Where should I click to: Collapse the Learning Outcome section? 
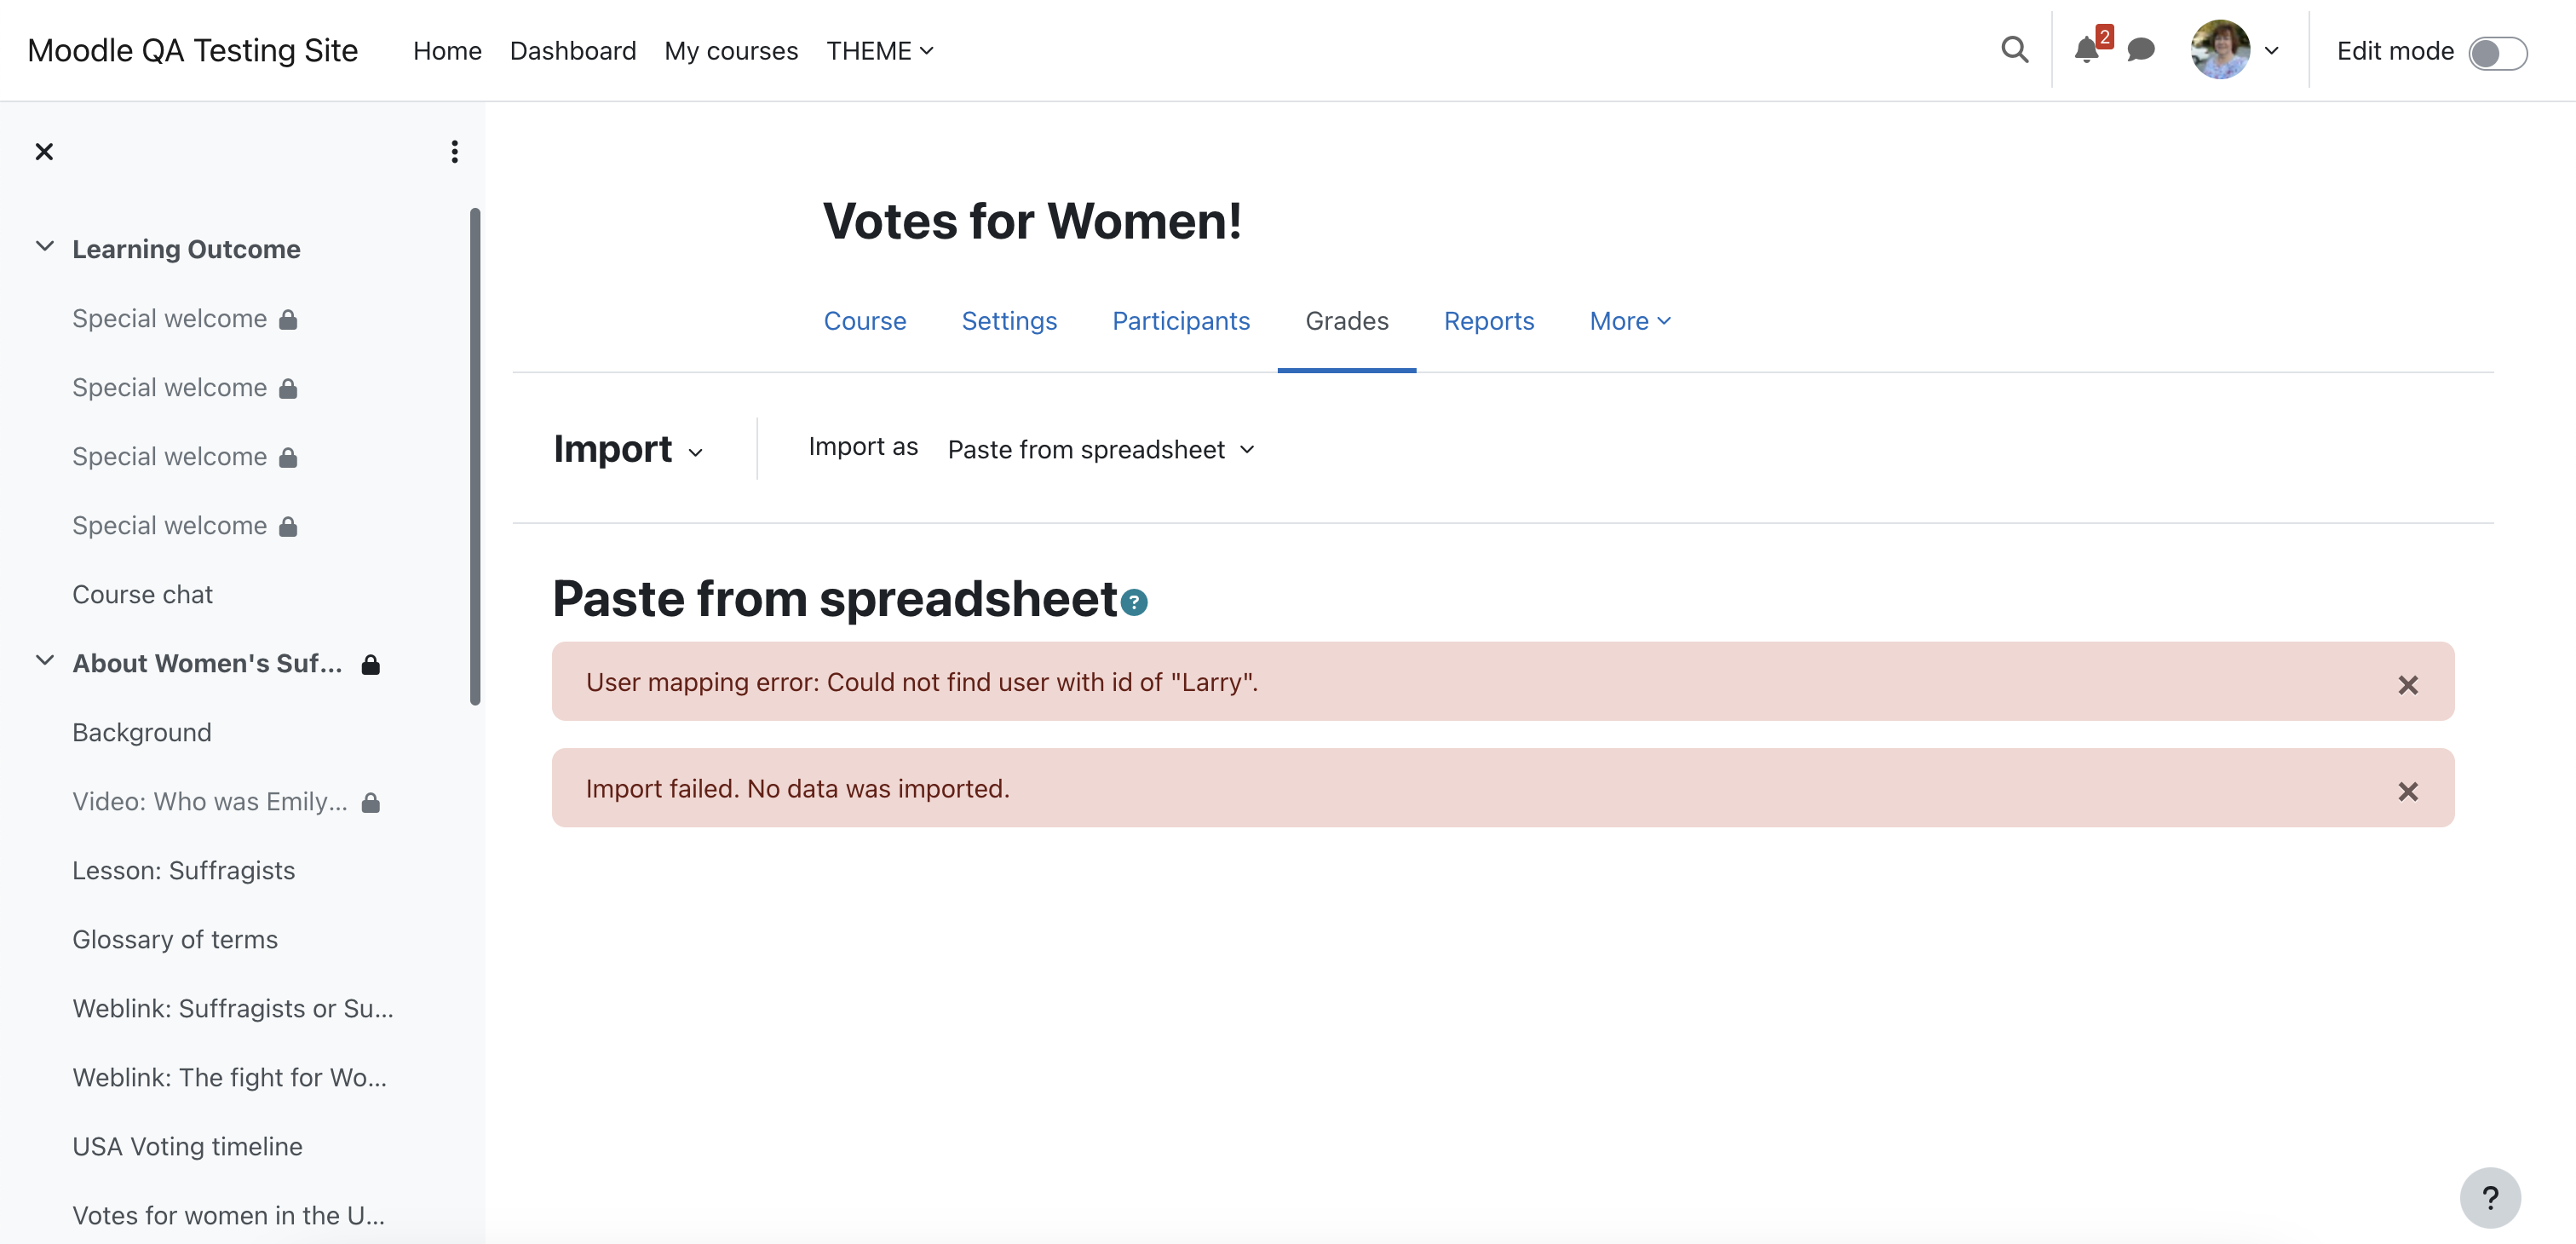pos(45,246)
